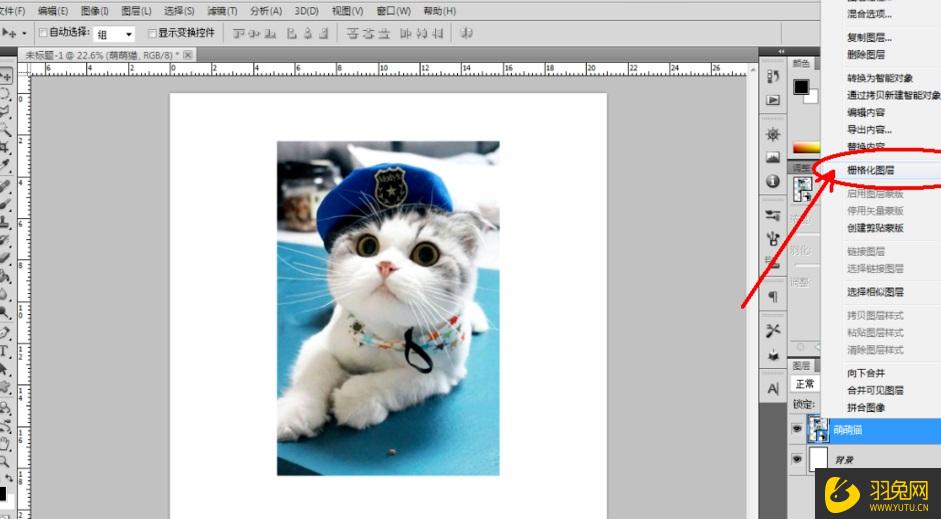Select the Polygonal Lasso tool
This screenshot has height=519, width=941.
pos(5,111)
